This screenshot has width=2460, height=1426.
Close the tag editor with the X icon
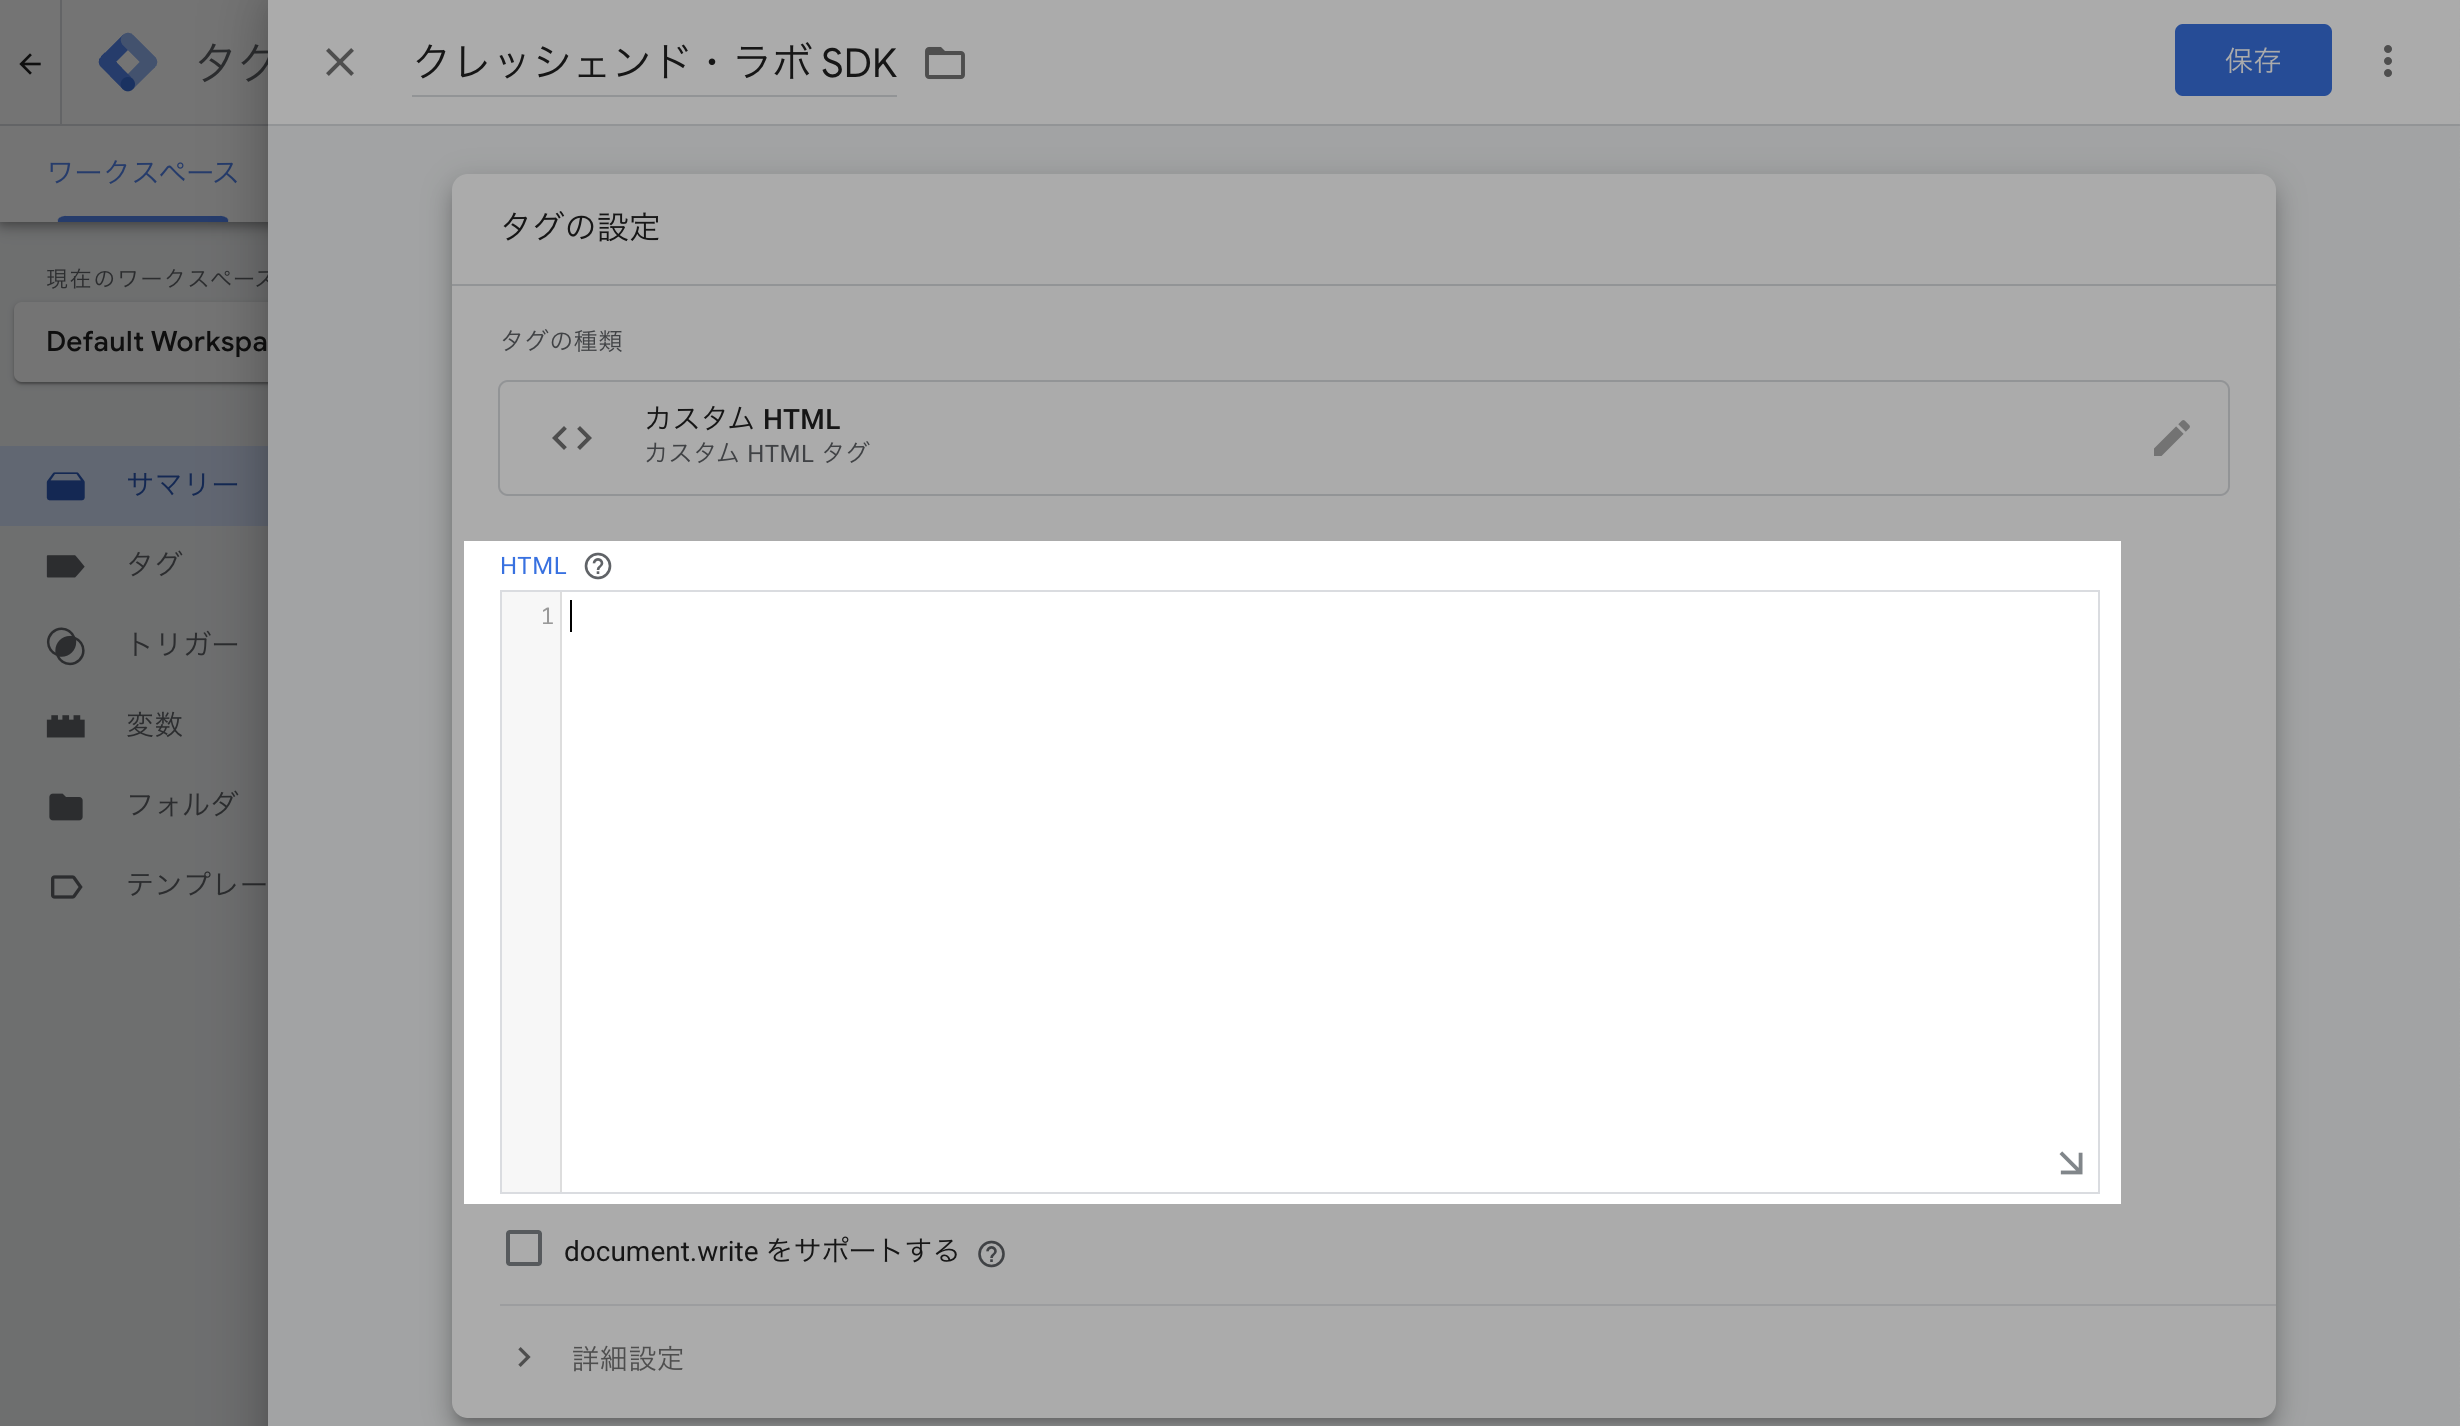coord(340,62)
